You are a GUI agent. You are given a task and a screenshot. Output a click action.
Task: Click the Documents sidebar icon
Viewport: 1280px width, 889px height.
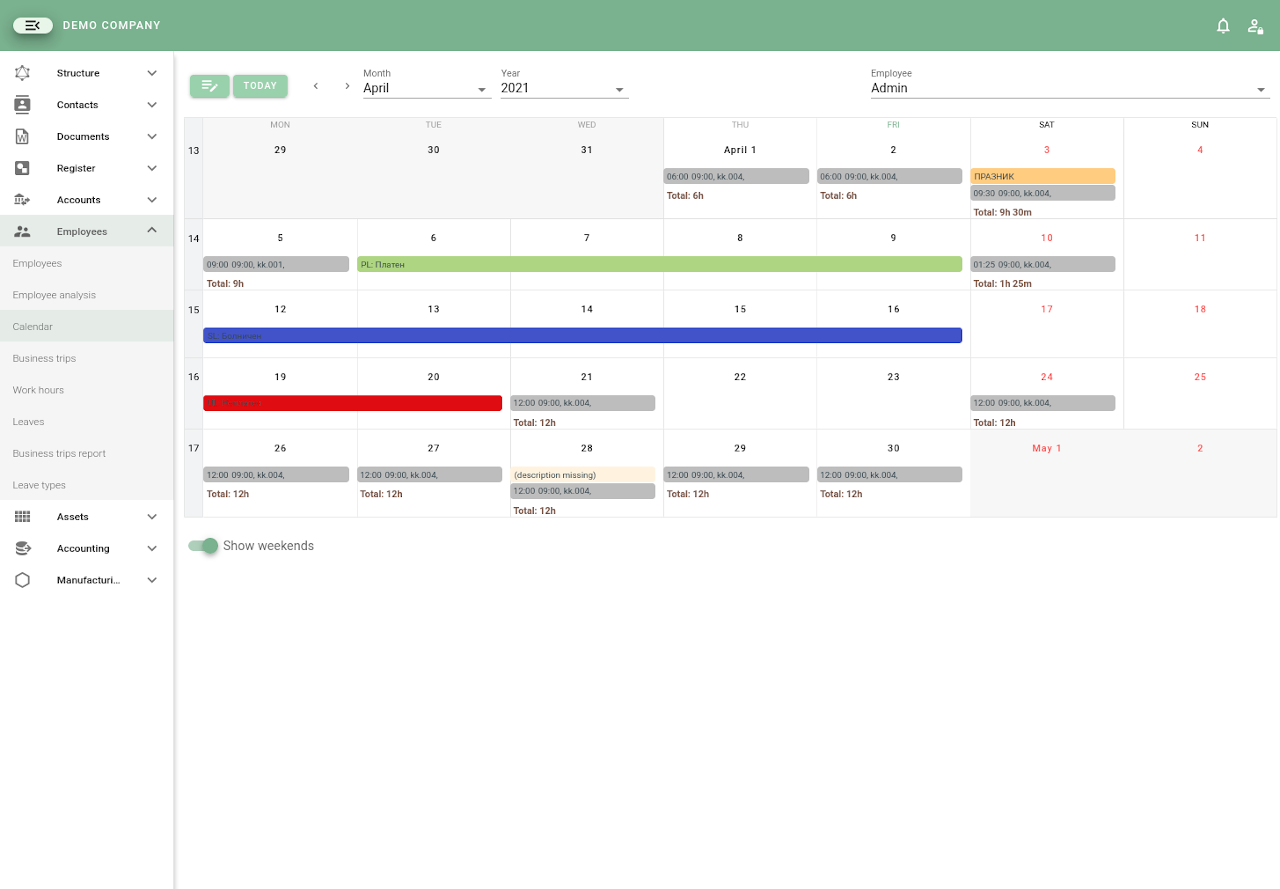pos(22,137)
